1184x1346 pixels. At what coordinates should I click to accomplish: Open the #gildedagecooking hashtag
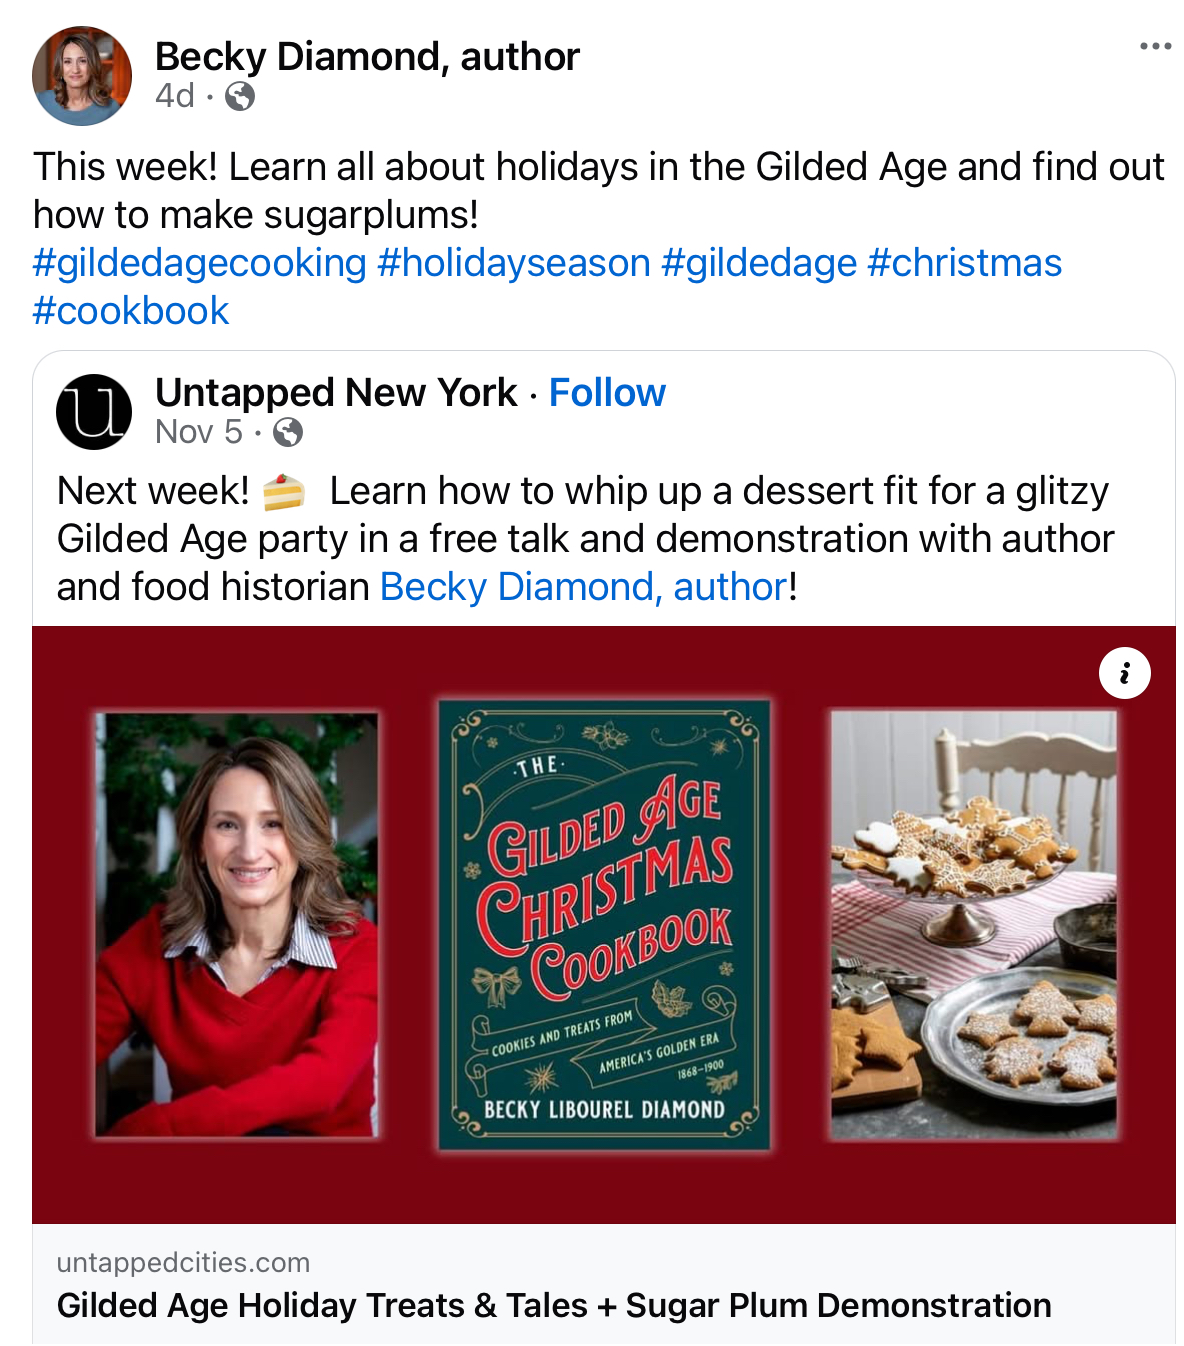tap(200, 263)
